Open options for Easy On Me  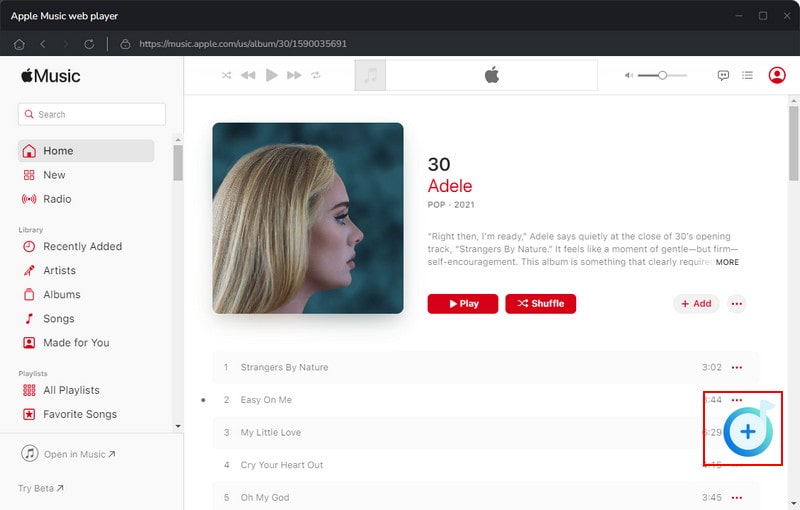click(737, 400)
